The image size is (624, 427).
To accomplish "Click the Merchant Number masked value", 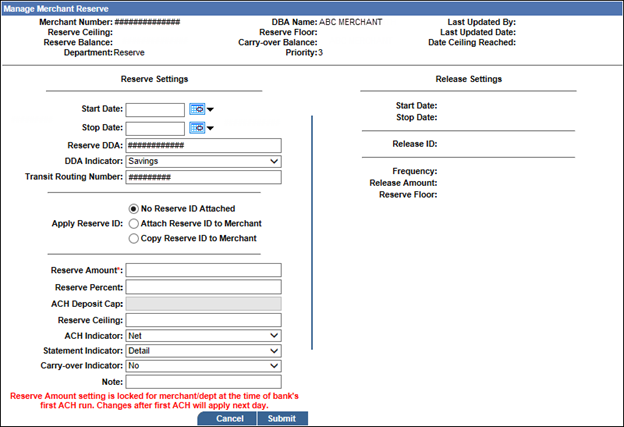I will click(147, 22).
